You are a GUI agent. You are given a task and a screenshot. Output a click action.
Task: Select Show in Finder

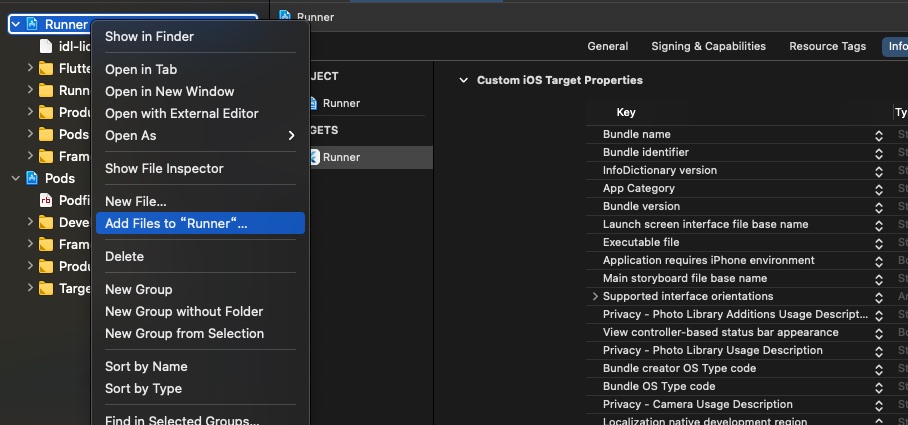coord(150,37)
